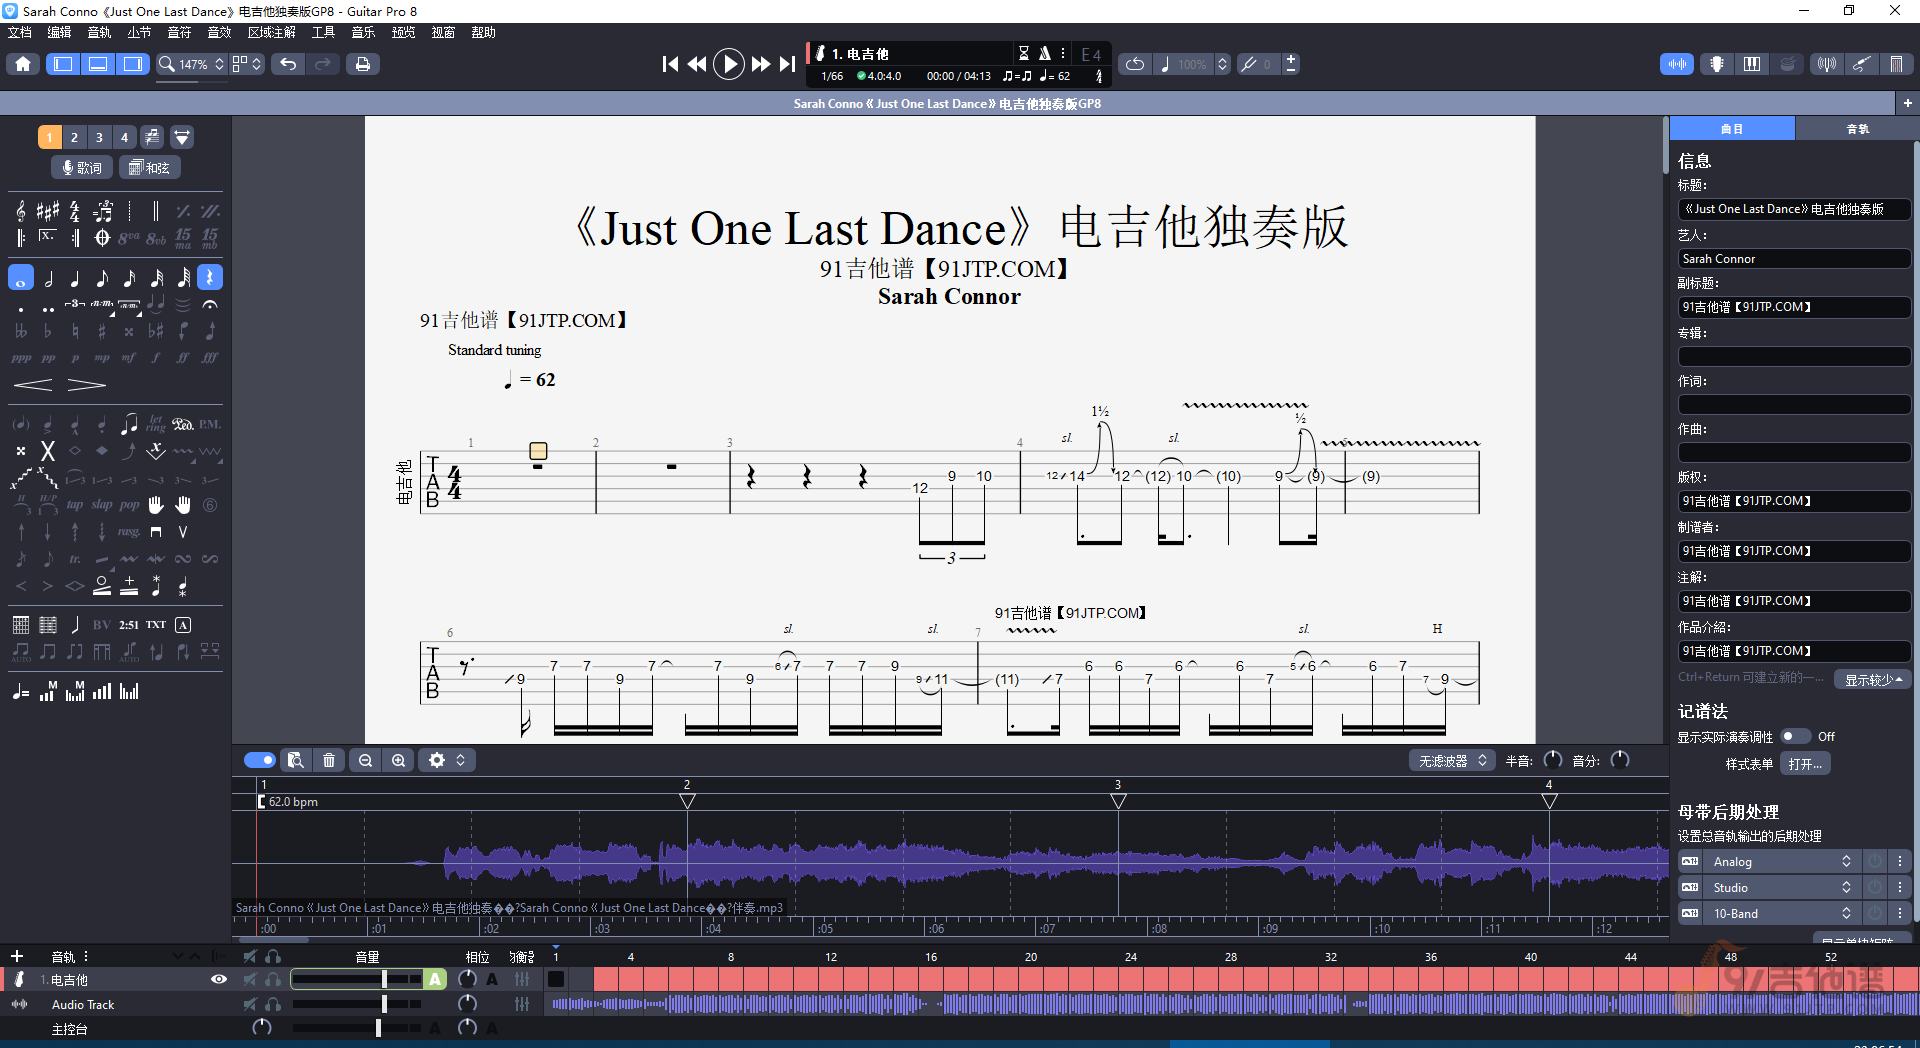Open the piano keyboard view icon
The image size is (1920, 1048).
point(1752,64)
